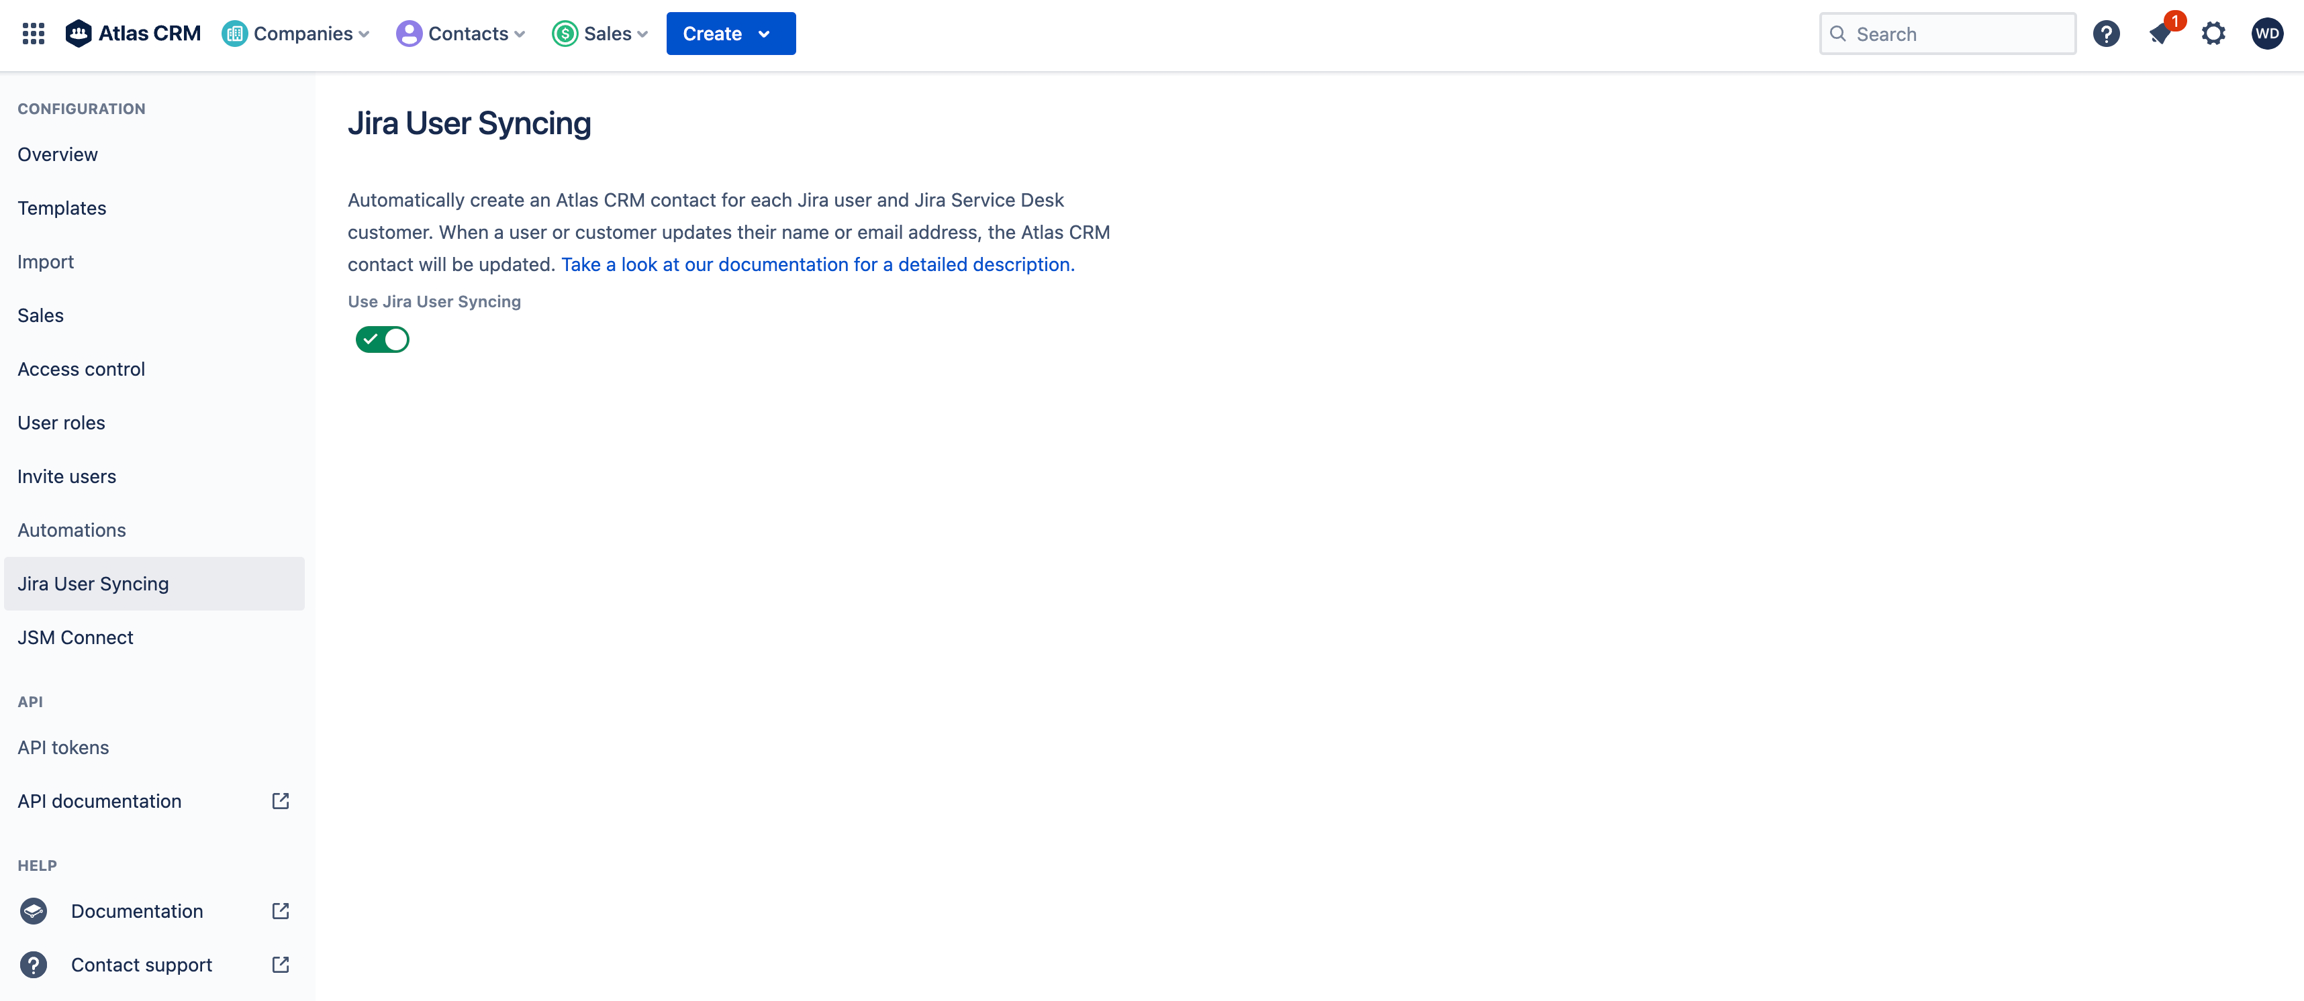Click the WD user avatar
2304x1001 pixels.
[2266, 34]
